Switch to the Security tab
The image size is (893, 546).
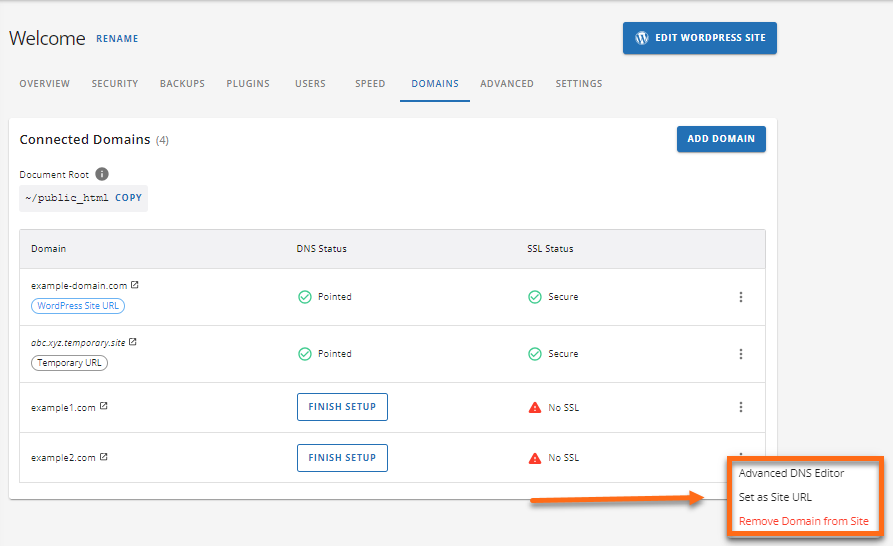point(115,84)
